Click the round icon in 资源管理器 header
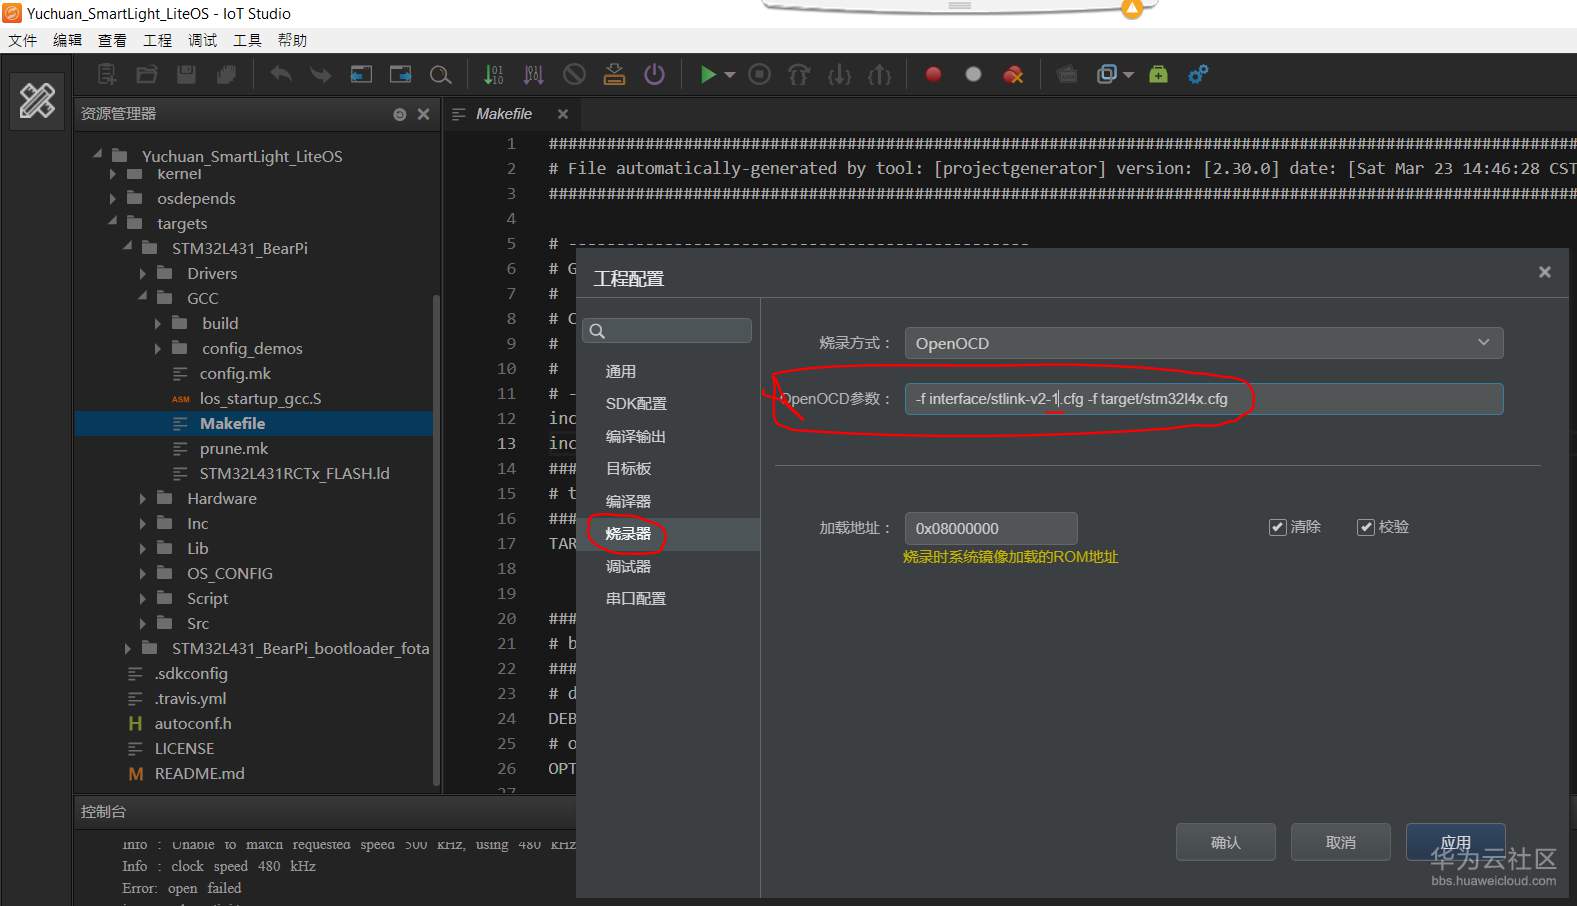 (x=400, y=114)
